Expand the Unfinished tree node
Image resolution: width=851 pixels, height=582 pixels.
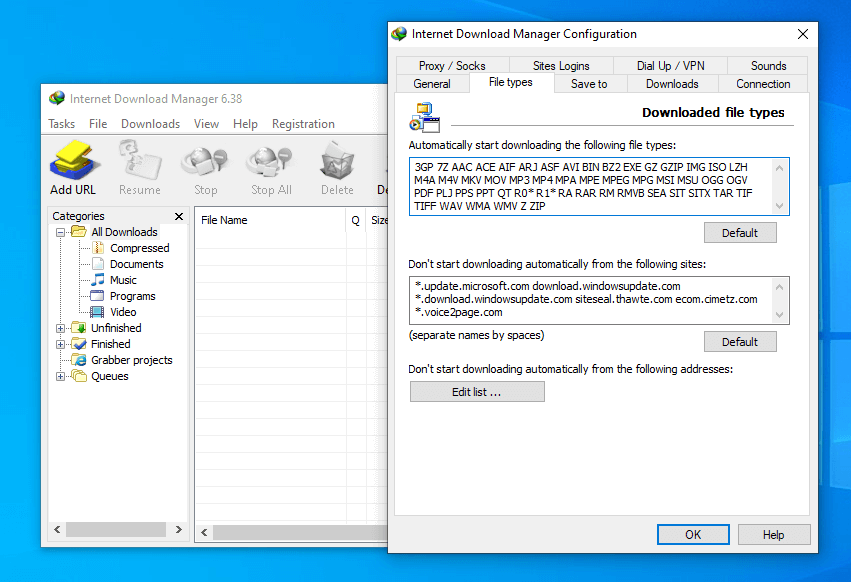[60, 328]
